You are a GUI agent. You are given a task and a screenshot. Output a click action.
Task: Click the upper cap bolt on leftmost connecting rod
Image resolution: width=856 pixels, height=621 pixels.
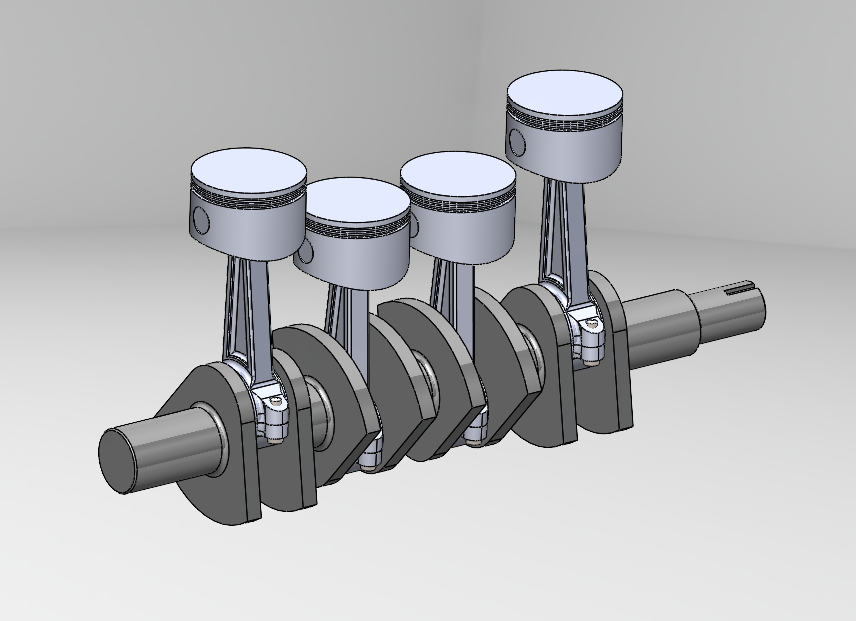(278, 402)
